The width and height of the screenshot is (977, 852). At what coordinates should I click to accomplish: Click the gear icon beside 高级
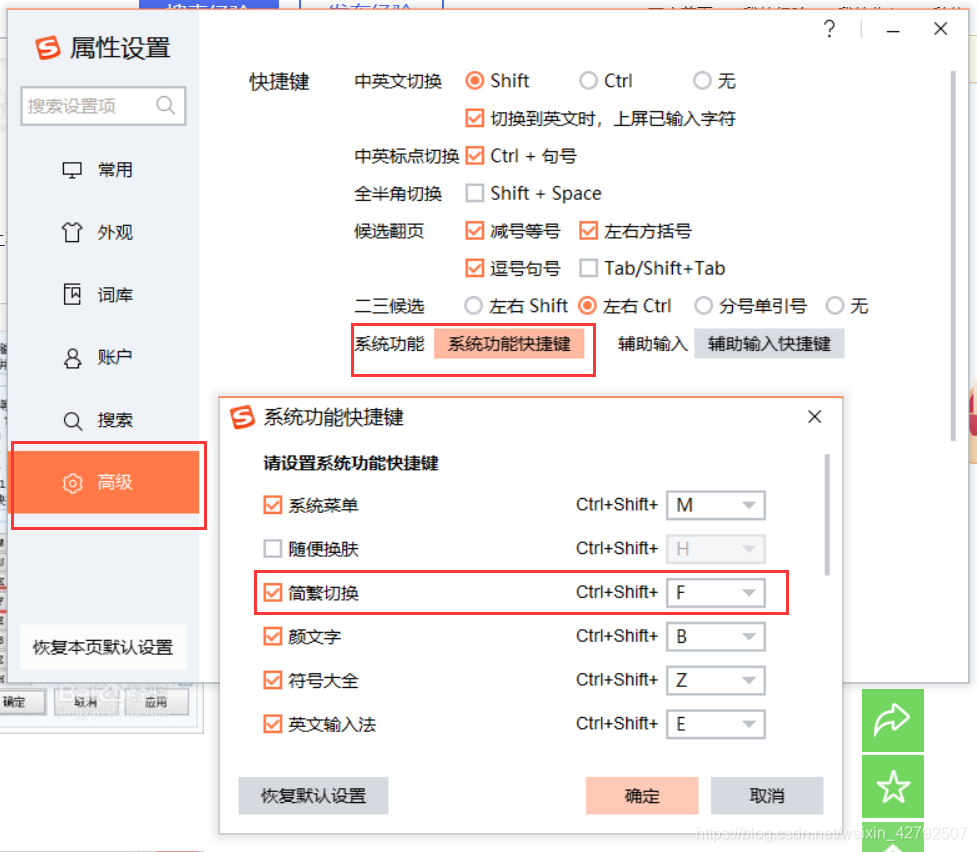point(72,483)
